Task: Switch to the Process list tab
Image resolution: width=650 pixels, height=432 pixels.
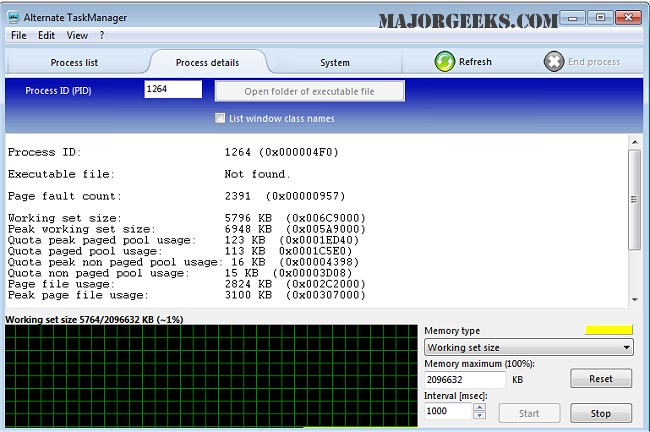Action: pyautogui.click(x=74, y=63)
